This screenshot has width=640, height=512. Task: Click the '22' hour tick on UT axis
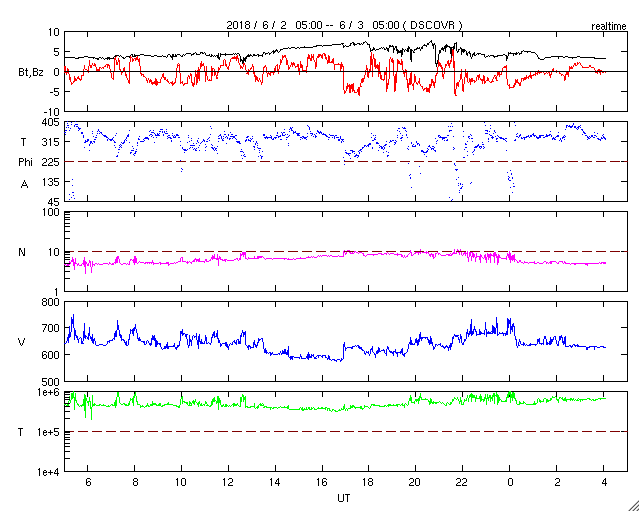point(462,483)
